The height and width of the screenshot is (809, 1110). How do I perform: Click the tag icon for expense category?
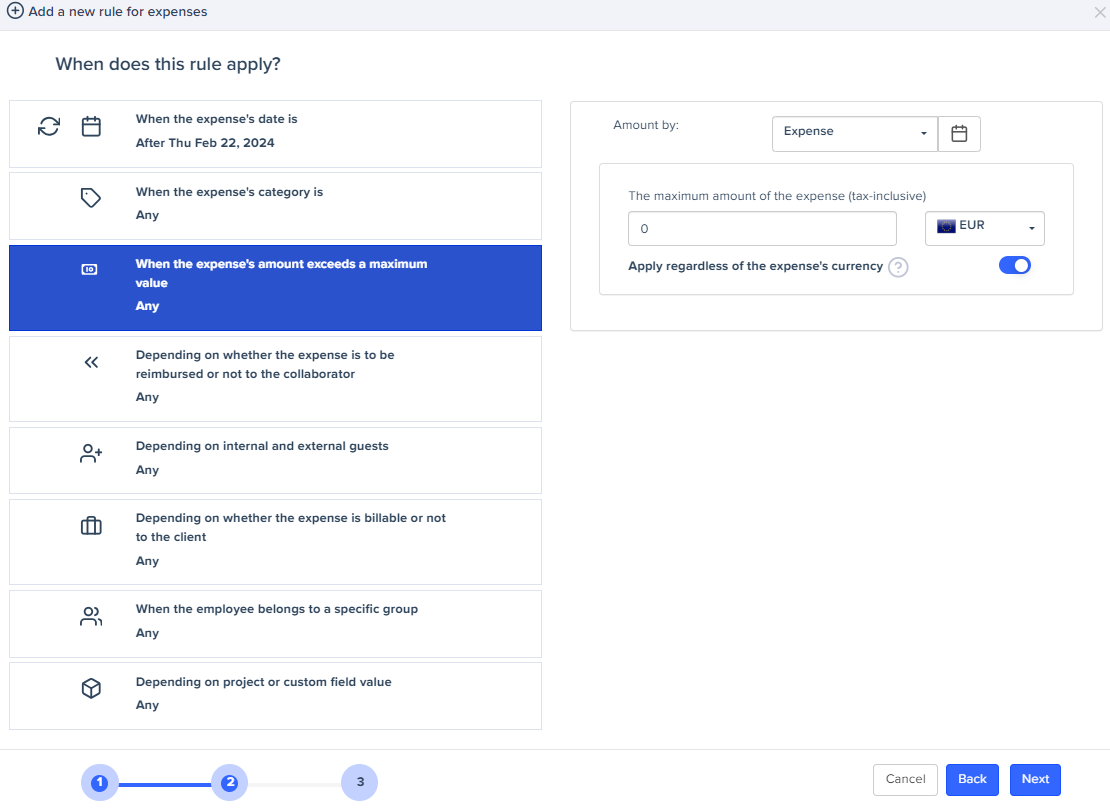coord(91,198)
